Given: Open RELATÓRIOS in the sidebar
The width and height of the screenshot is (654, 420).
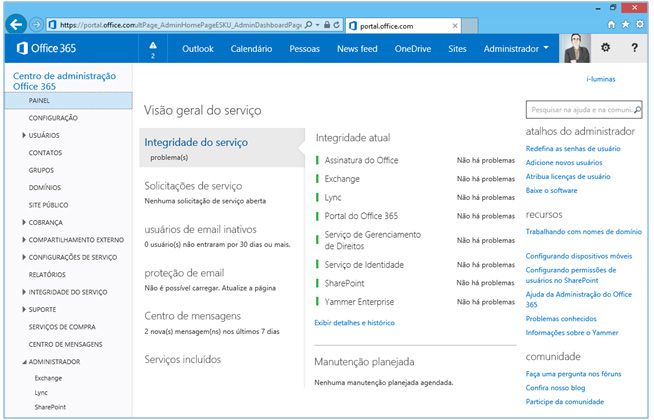Looking at the screenshot, I should (47, 274).
